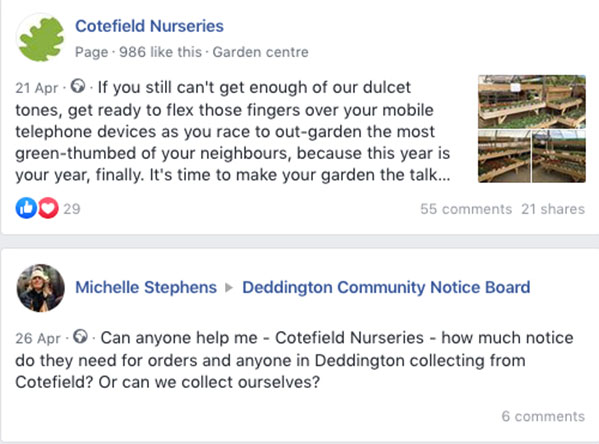Viewport: 599px width, 444px height.
Task: Open the 6 comments on Michelle's post
Action: coord(543,416)
